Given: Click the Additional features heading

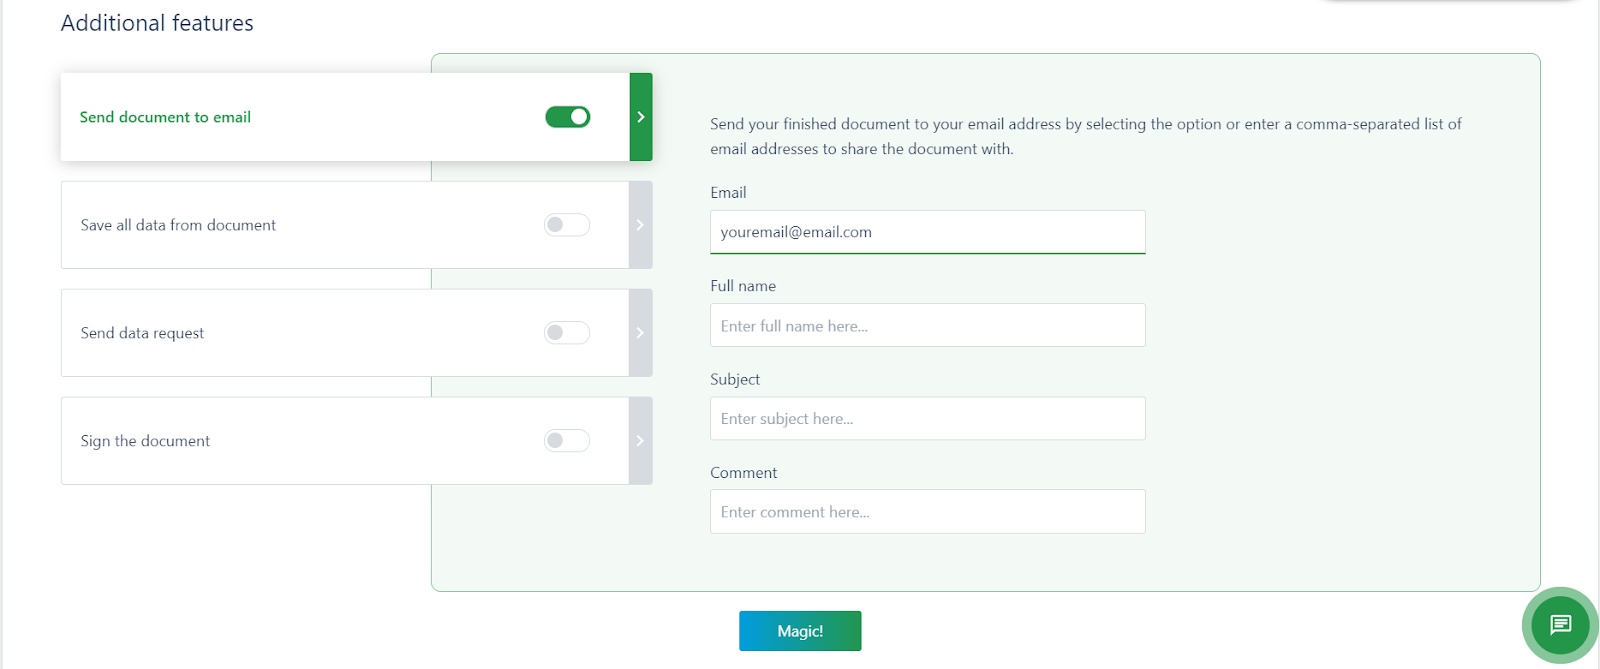Looking at the screenshot, I should coord(157,23).
